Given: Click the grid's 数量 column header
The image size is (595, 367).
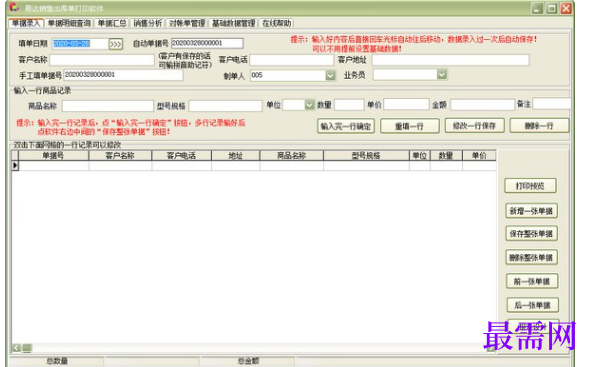Looking at the screenshot, I should point(446,156).
